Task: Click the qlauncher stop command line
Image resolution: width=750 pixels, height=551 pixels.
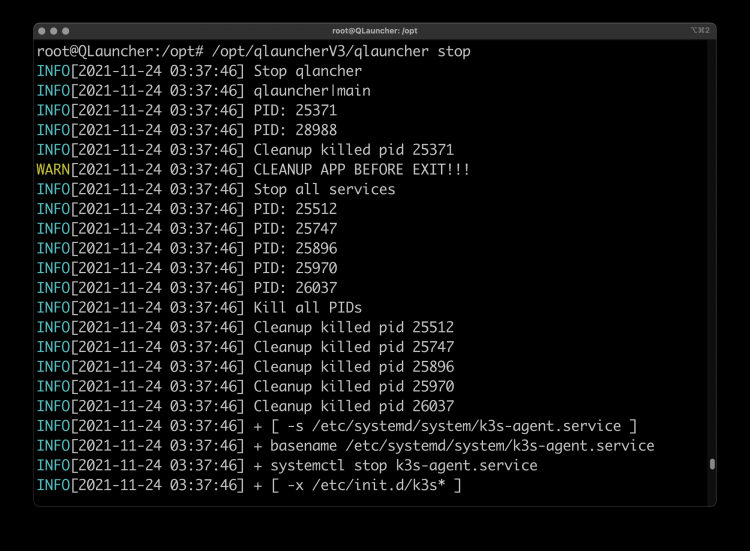Action: 253,51
